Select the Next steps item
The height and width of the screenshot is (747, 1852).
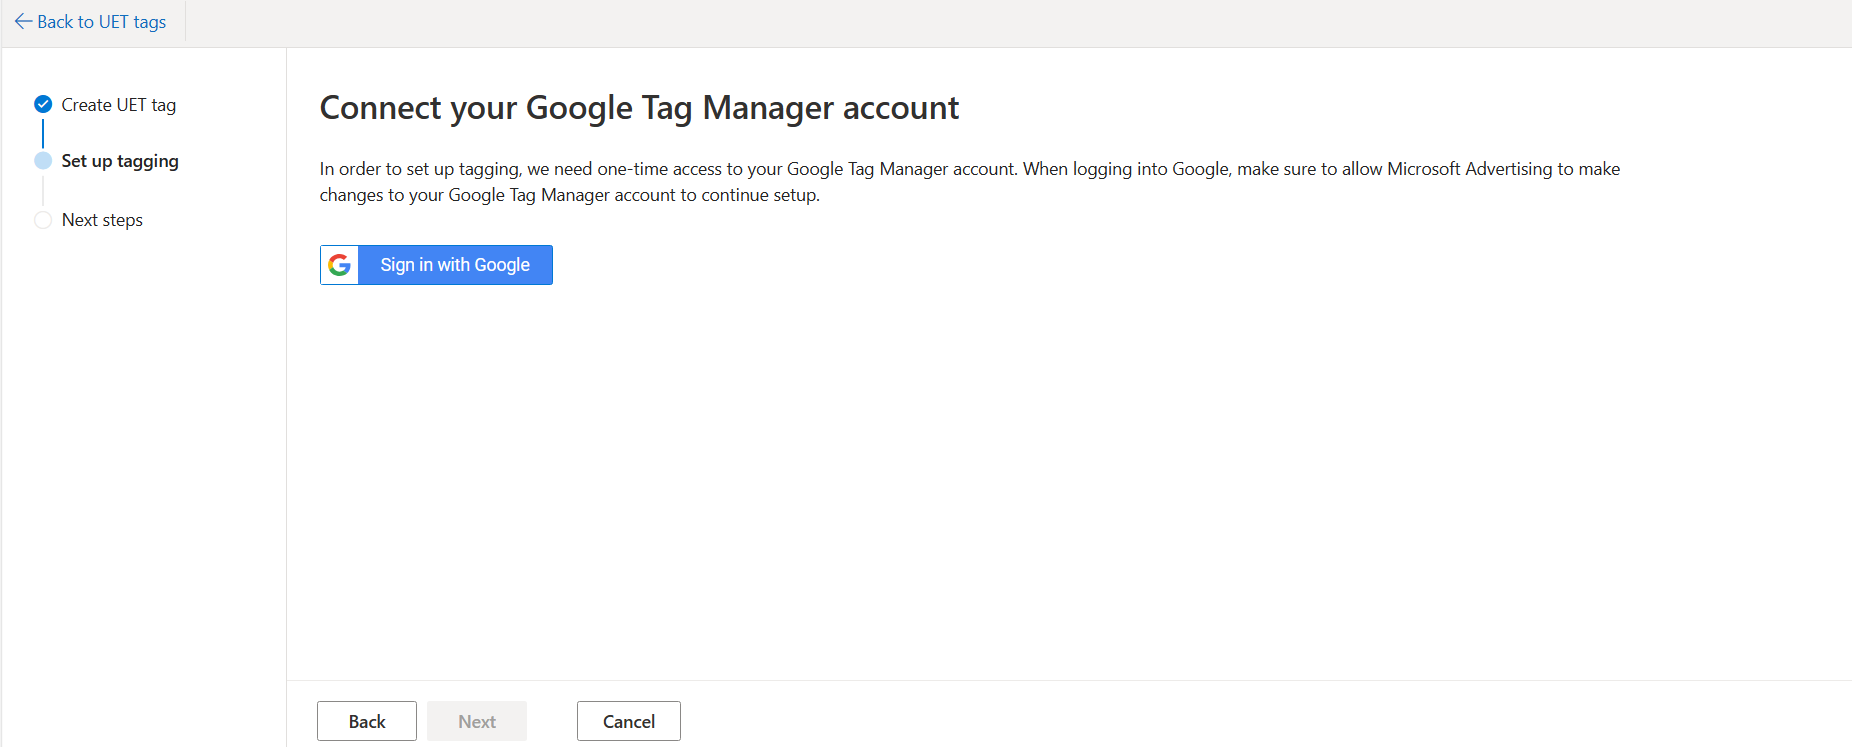102,220
